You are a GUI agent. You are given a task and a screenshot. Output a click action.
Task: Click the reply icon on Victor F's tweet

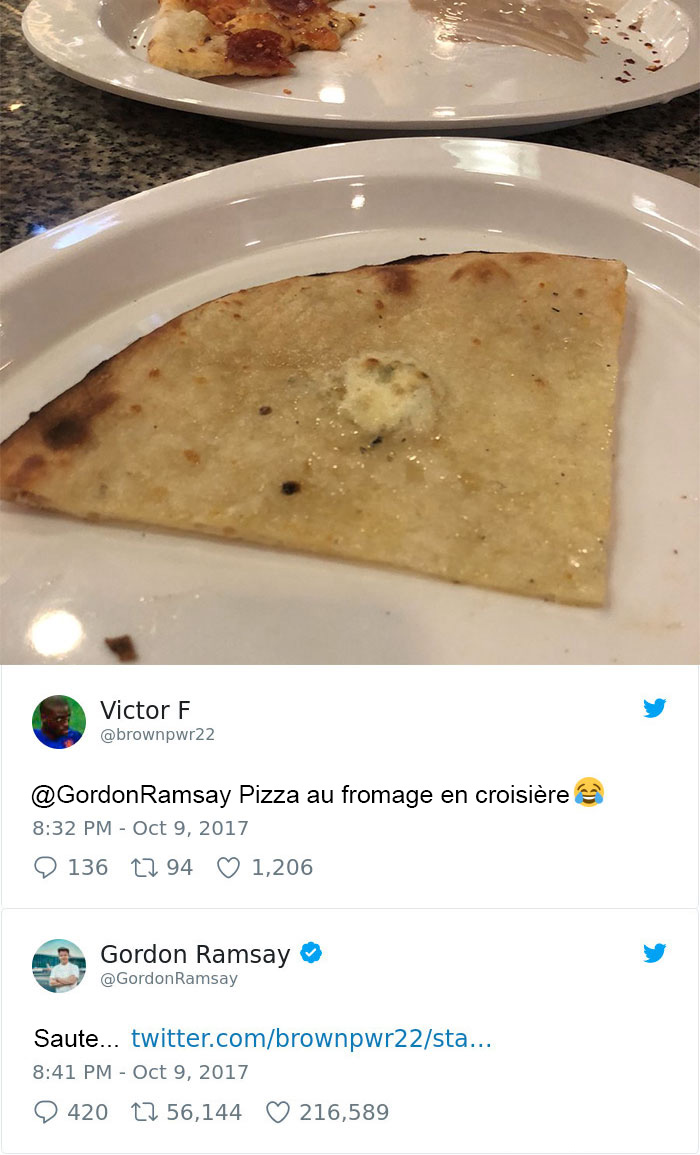click(46, 868)
